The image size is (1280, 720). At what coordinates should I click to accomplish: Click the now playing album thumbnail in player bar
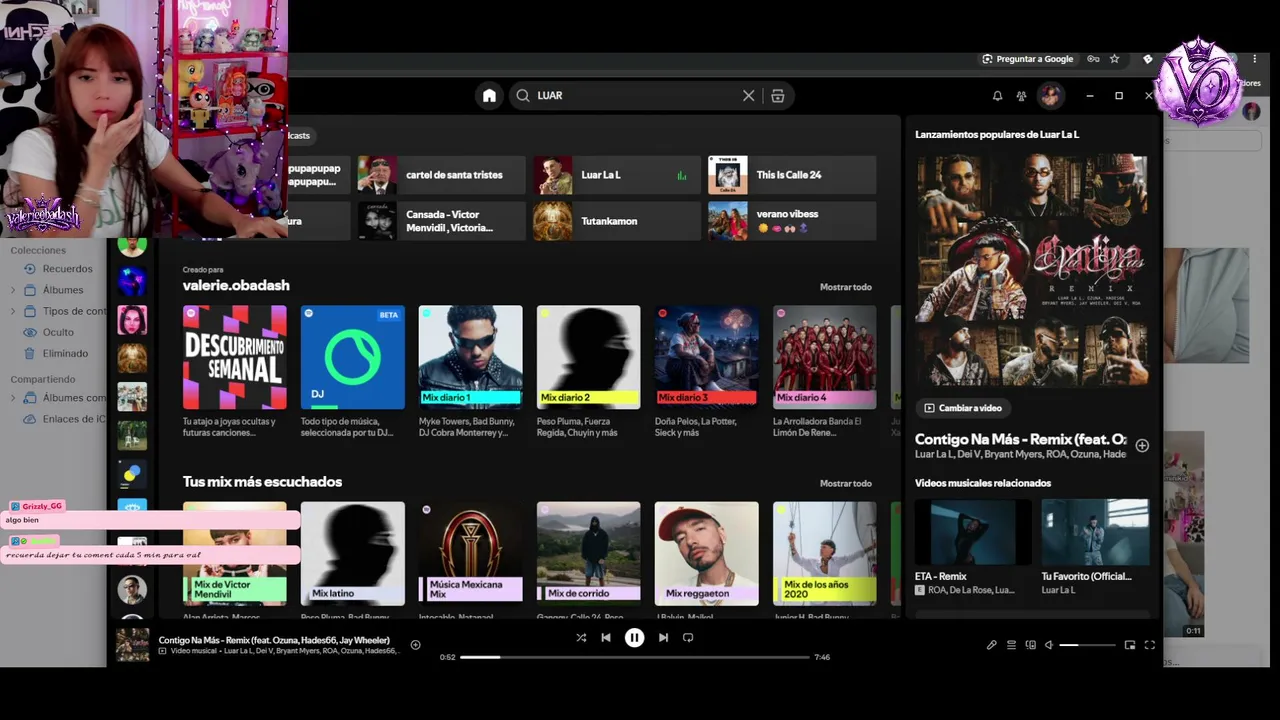tap(132, 645)
